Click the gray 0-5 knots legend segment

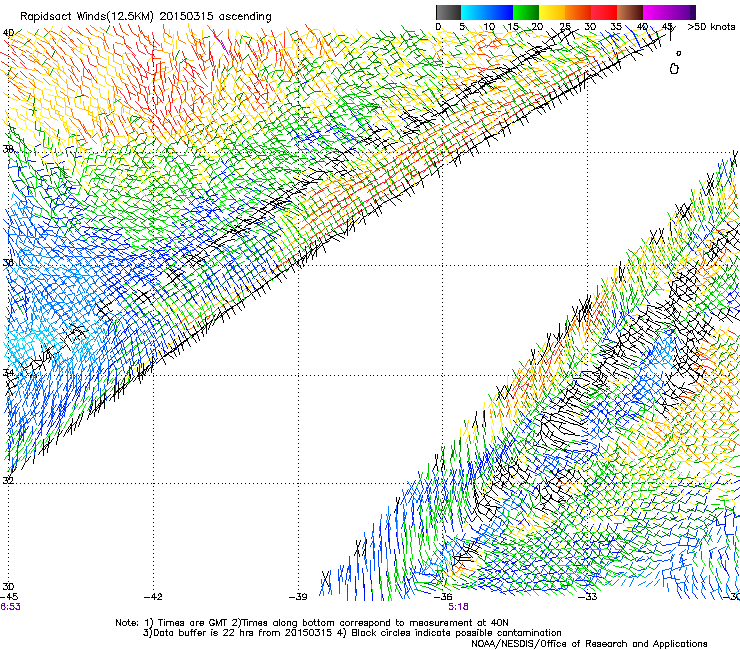point(448,12)
